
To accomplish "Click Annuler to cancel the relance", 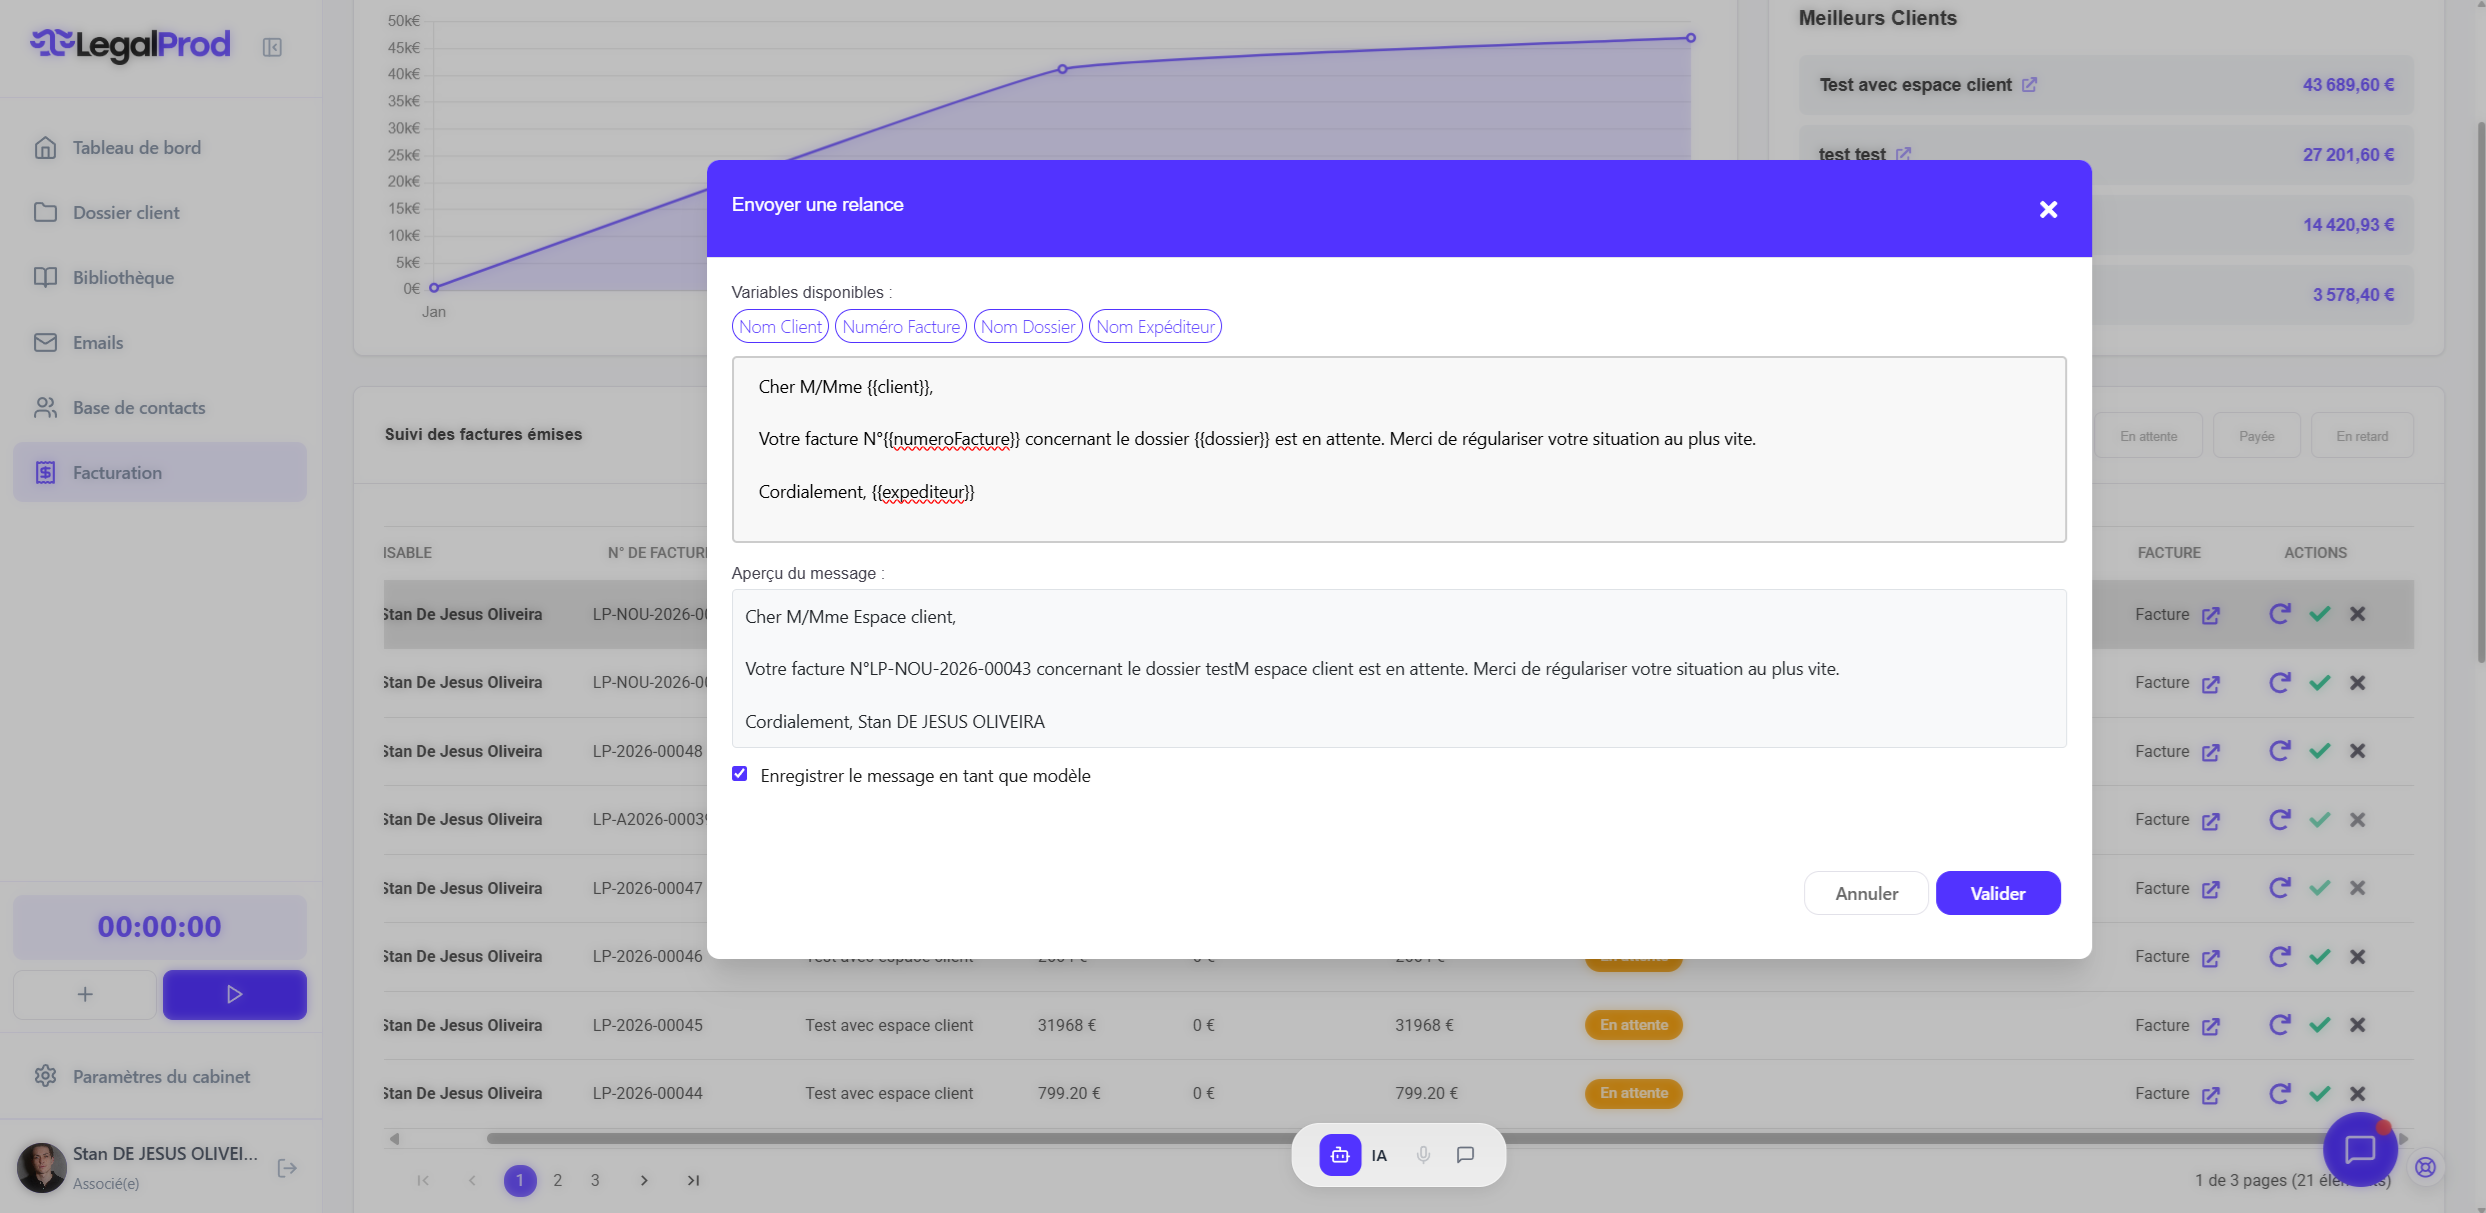I will pos(1866,893).
